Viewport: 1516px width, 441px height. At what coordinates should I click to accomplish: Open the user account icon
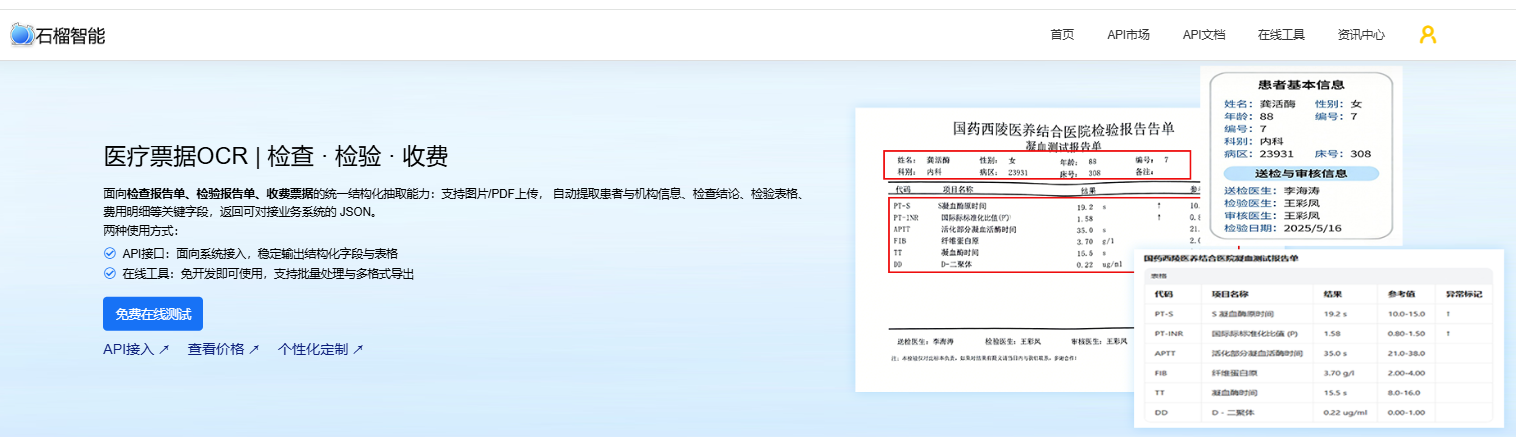point(1428,35)
